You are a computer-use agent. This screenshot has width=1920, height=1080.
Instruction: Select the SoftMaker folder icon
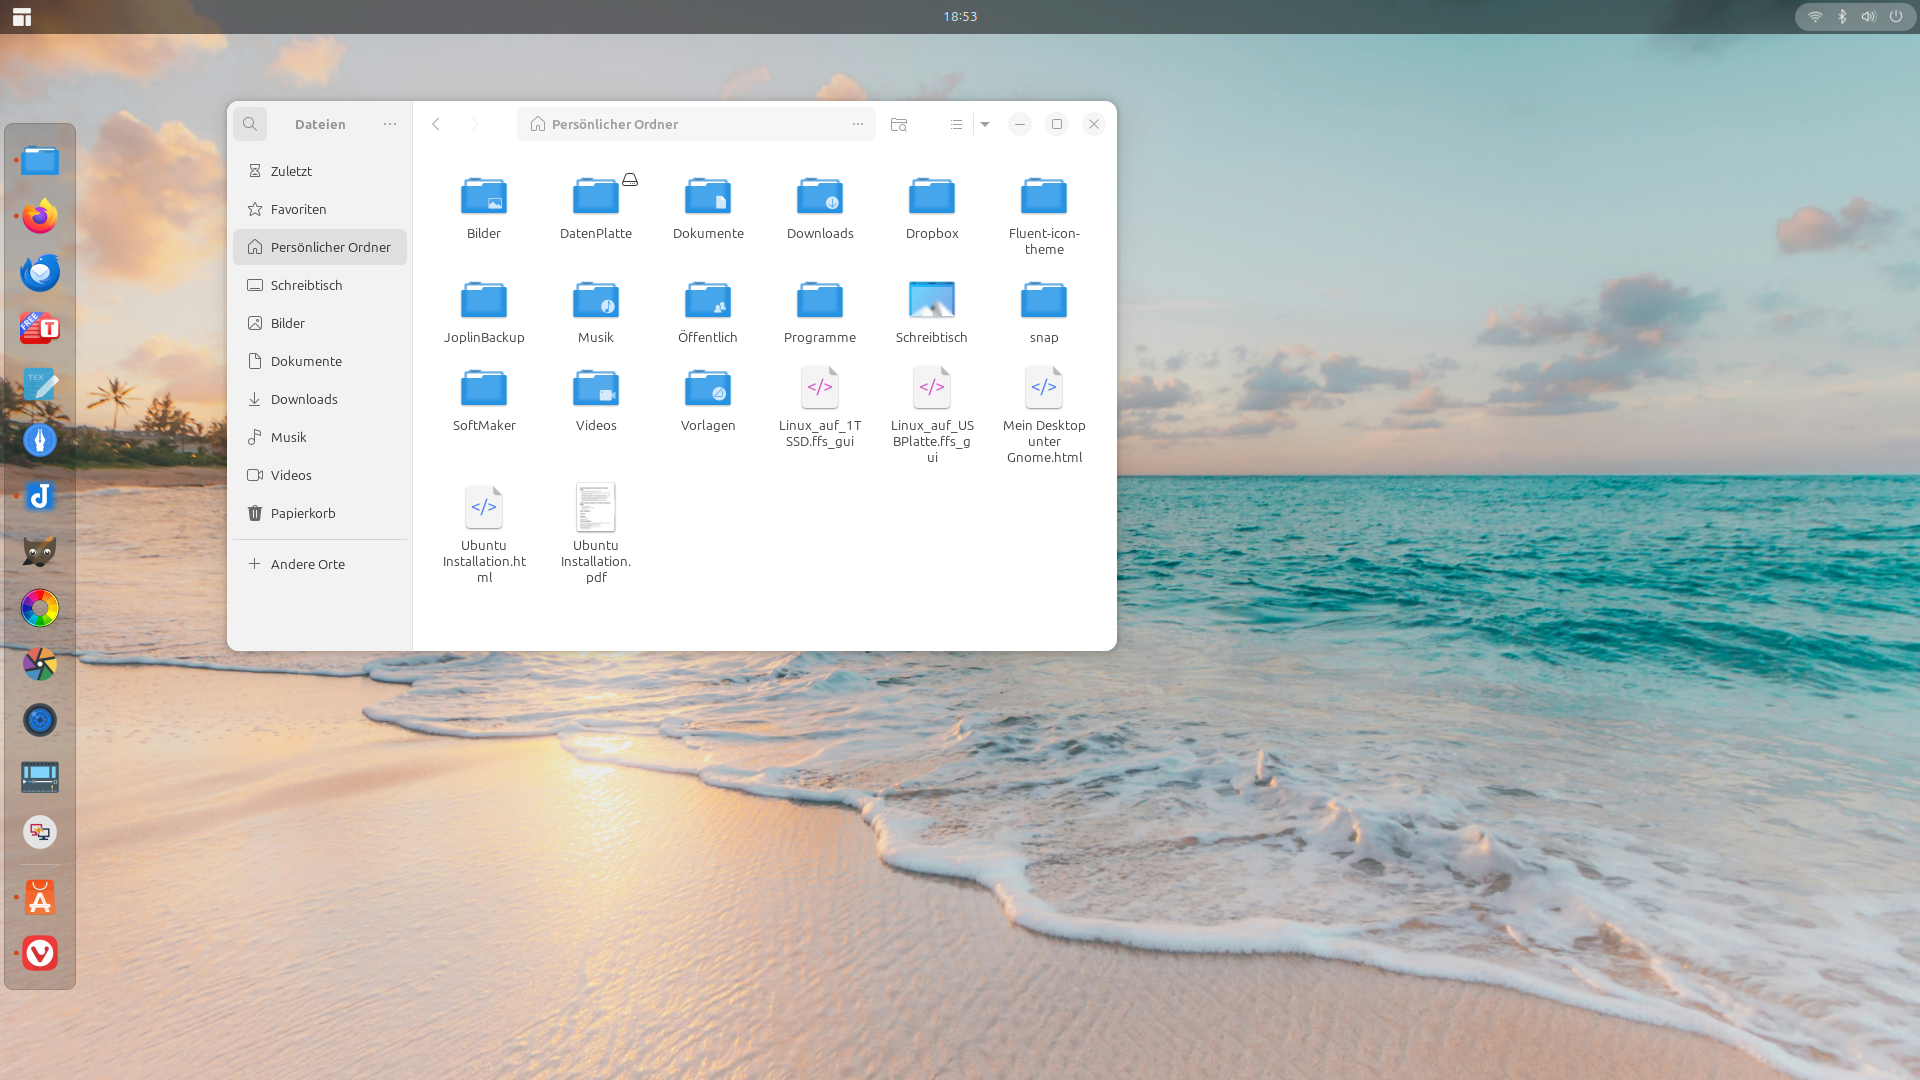point(484,388)
